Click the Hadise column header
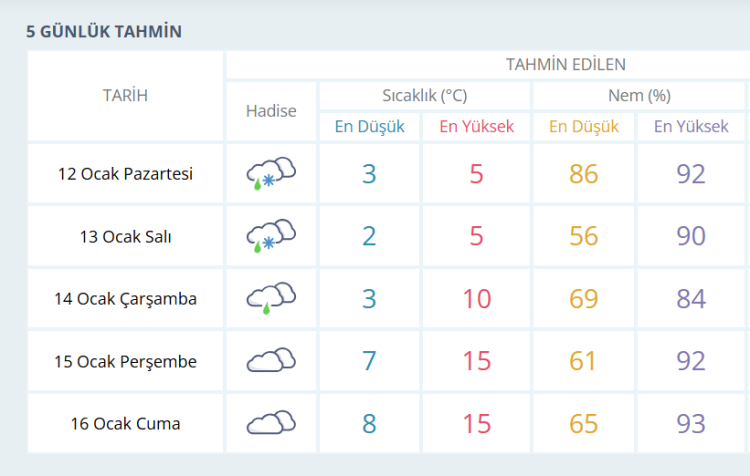 pyautogui.click(x=271, y=111)
